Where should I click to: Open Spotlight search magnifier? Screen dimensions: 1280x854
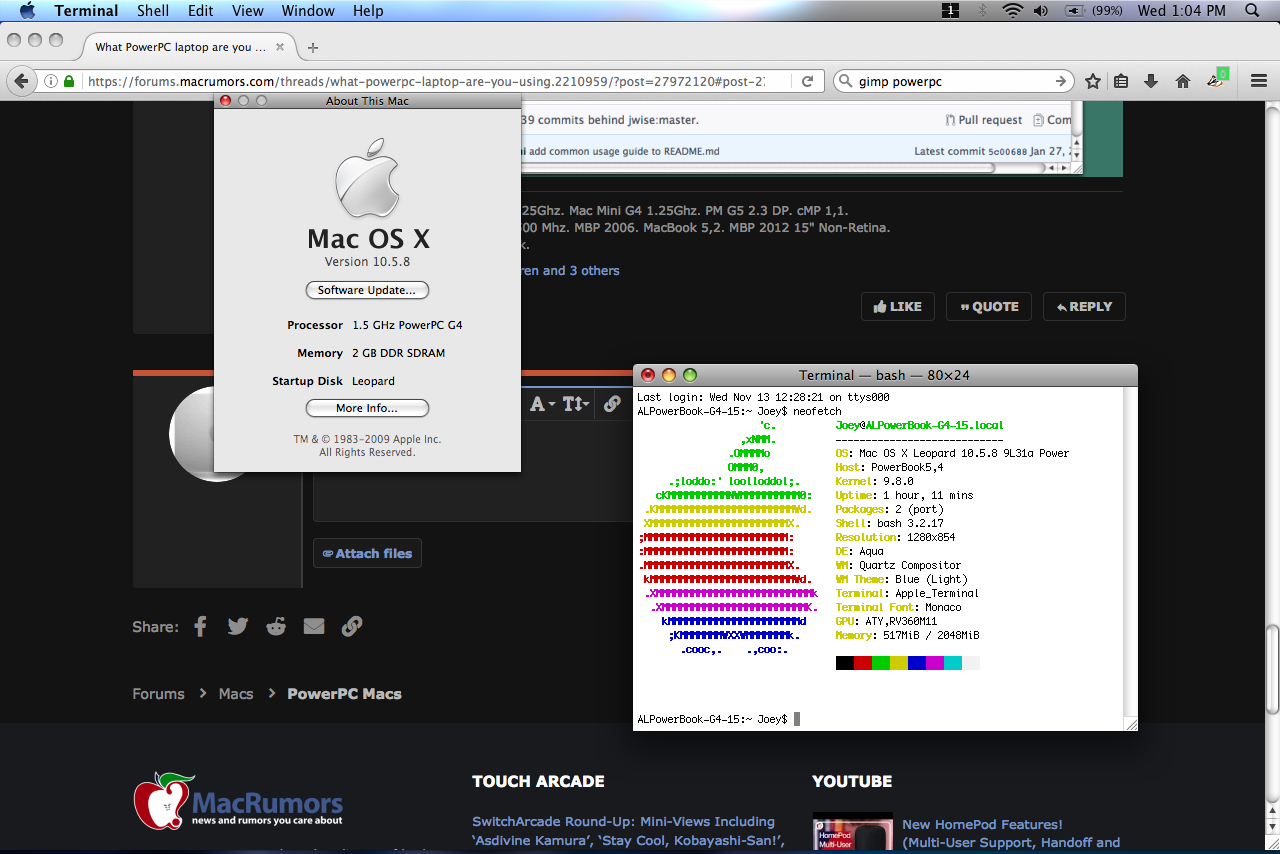(x=1252, y=11)
